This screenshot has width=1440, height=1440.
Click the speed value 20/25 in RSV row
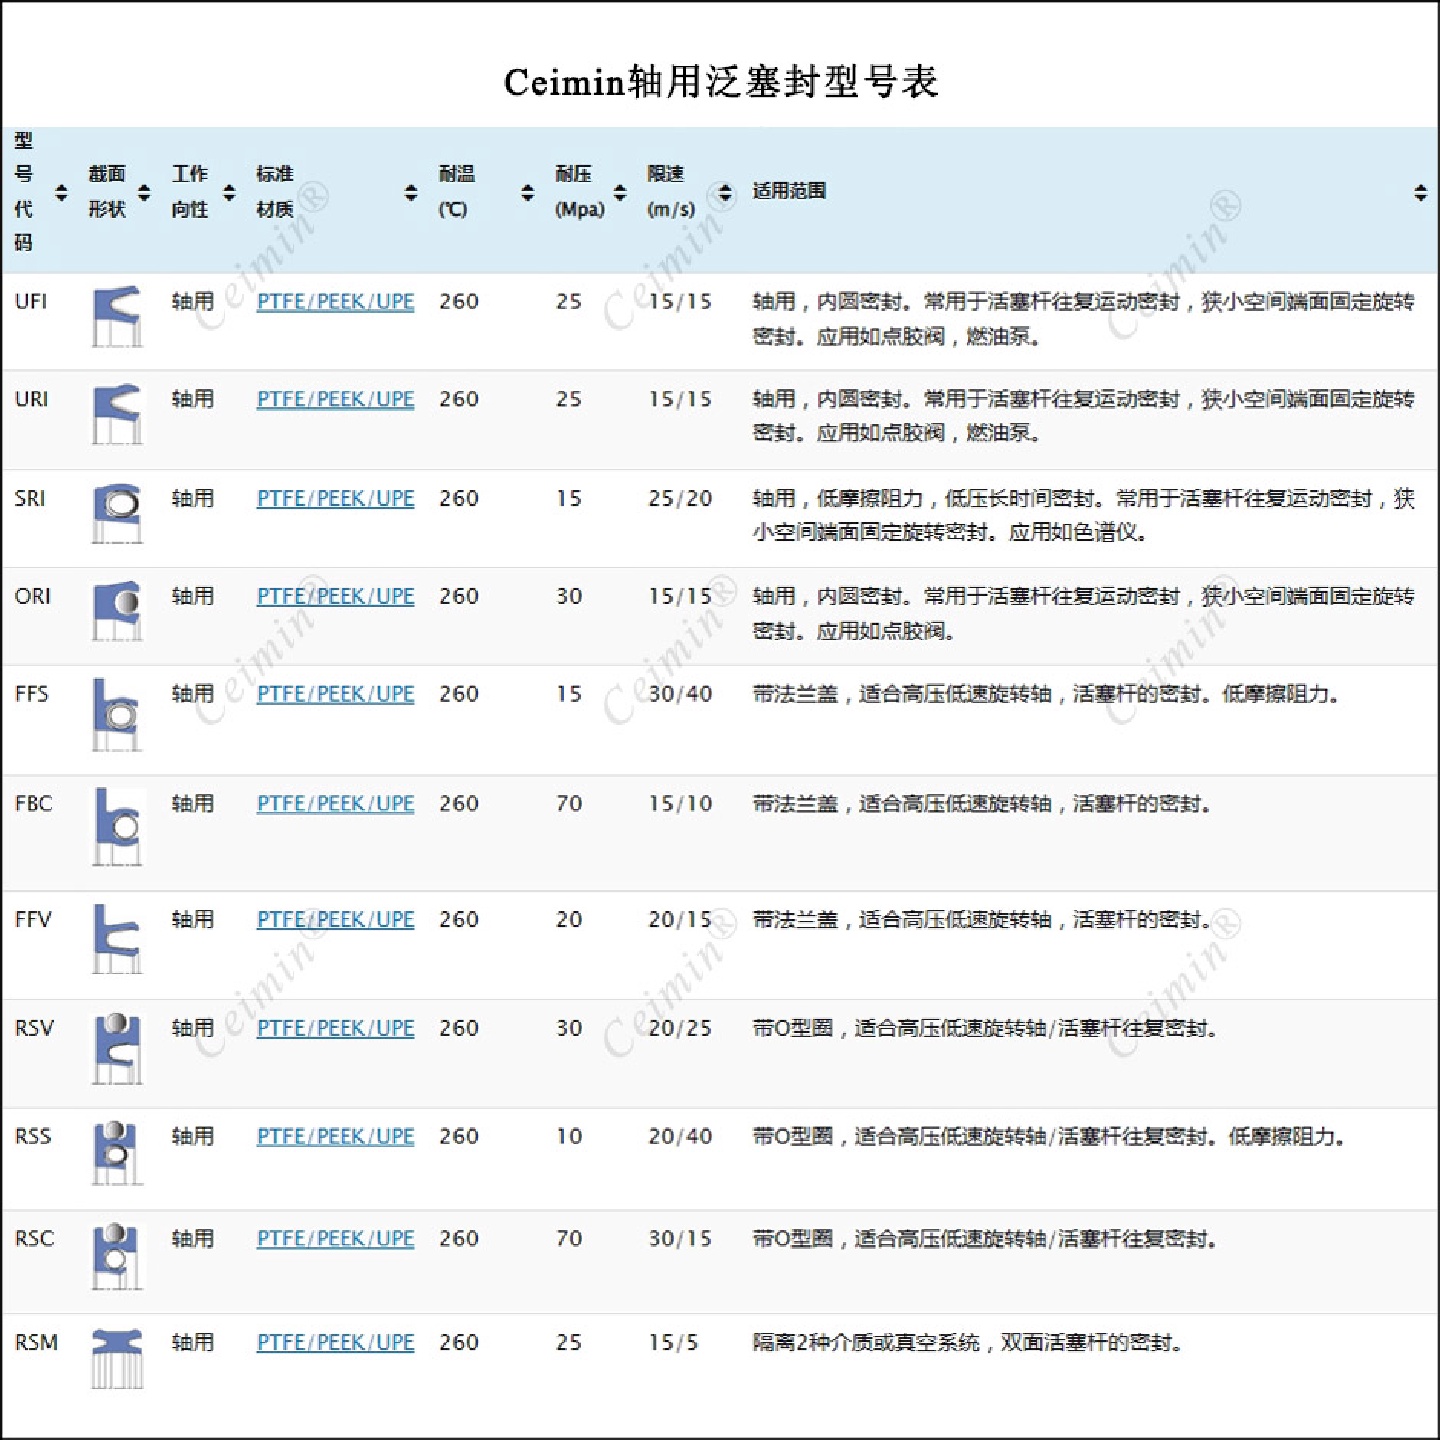[x=680, y=1028]
